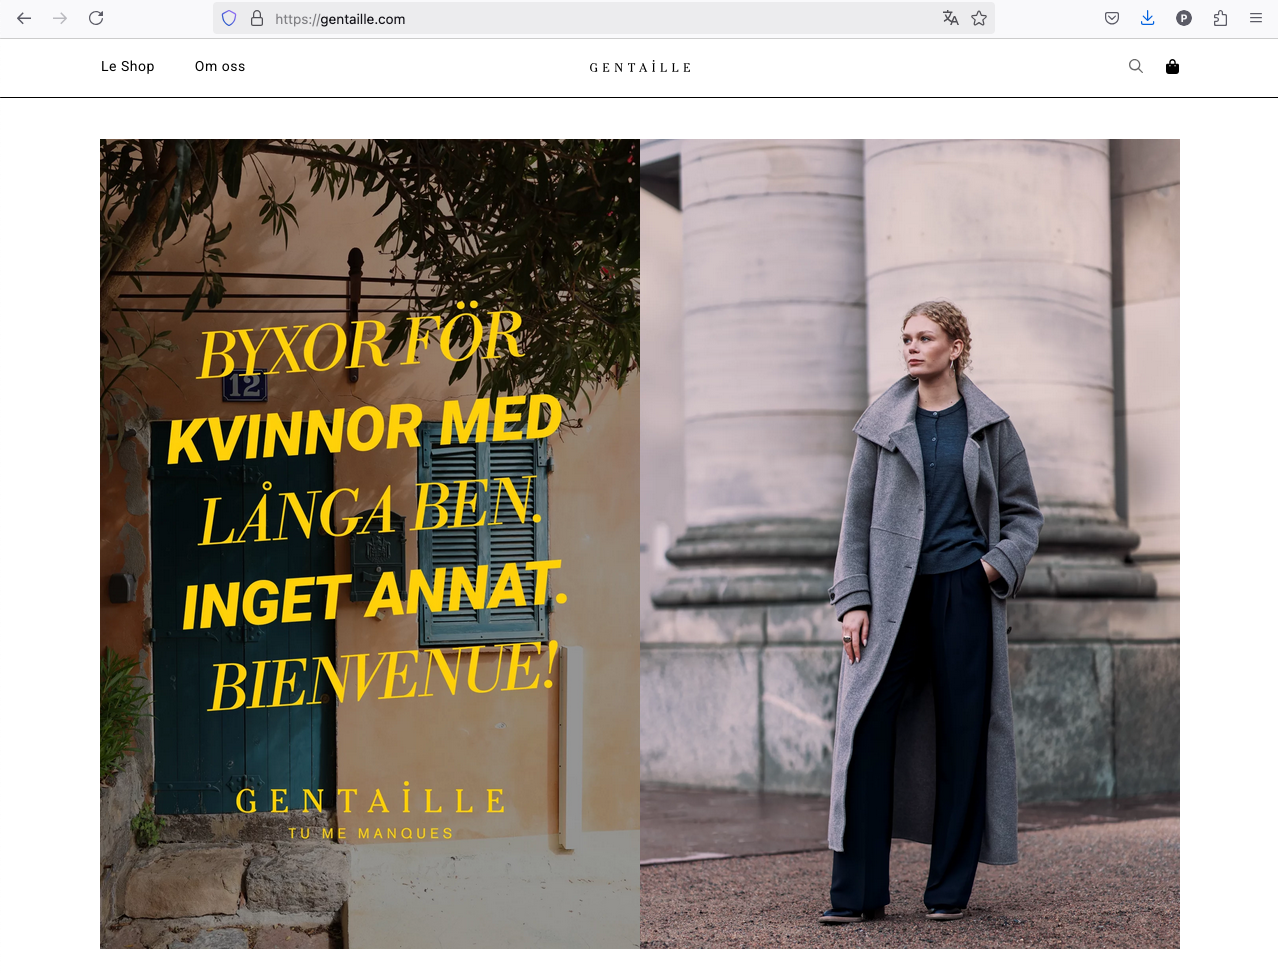Open site search magnifier
This screenshot has height=974, width=1278.
(x=1136, y=66)
